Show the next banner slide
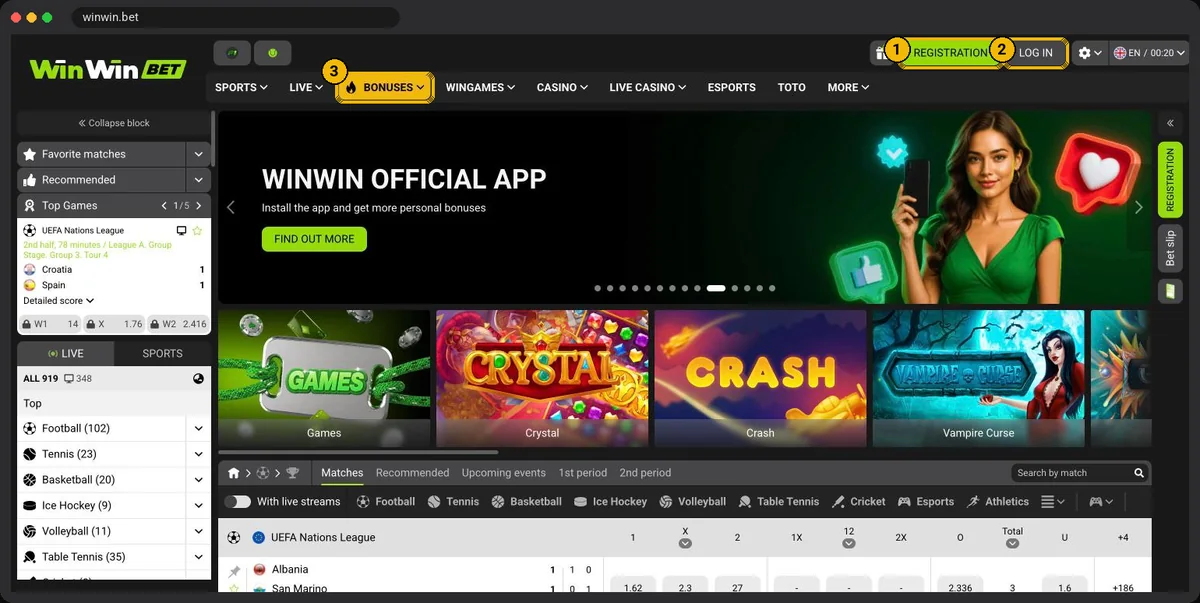 click(x=1138, y=207)
